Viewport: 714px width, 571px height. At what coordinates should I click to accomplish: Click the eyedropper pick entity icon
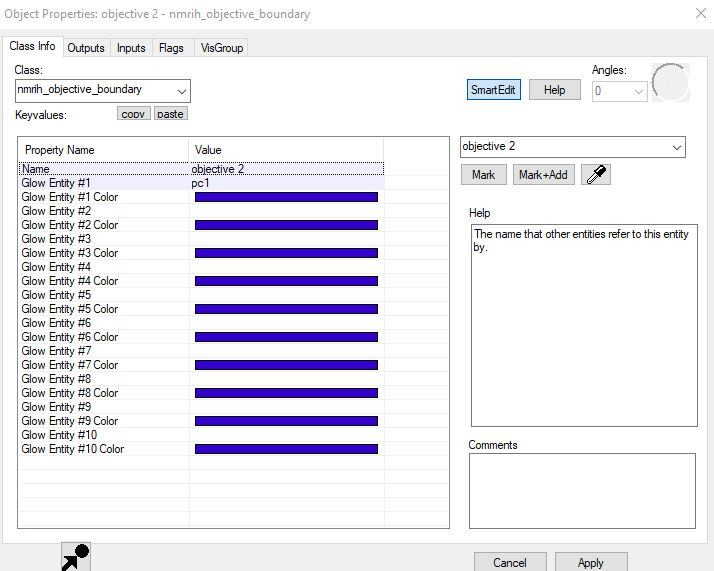(596, 175)
